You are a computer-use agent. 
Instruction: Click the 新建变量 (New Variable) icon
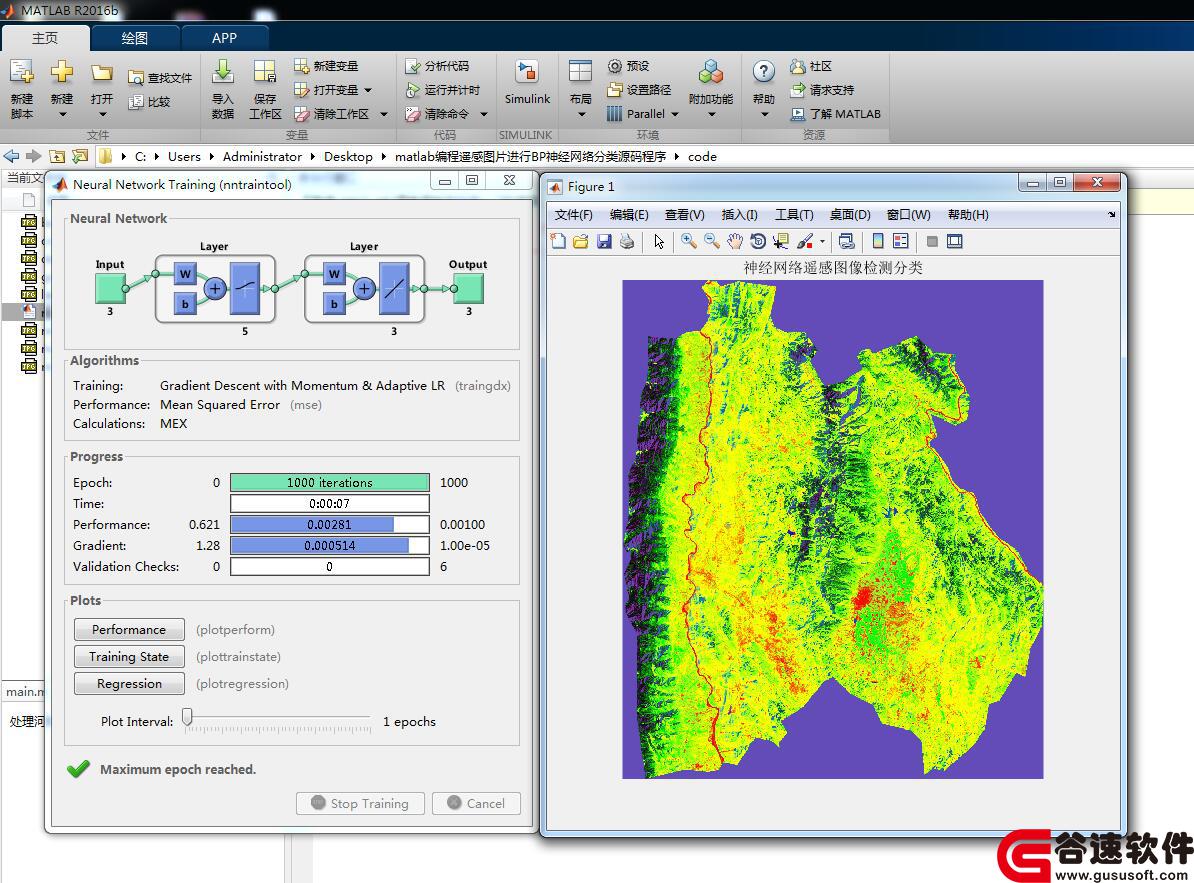302,66
